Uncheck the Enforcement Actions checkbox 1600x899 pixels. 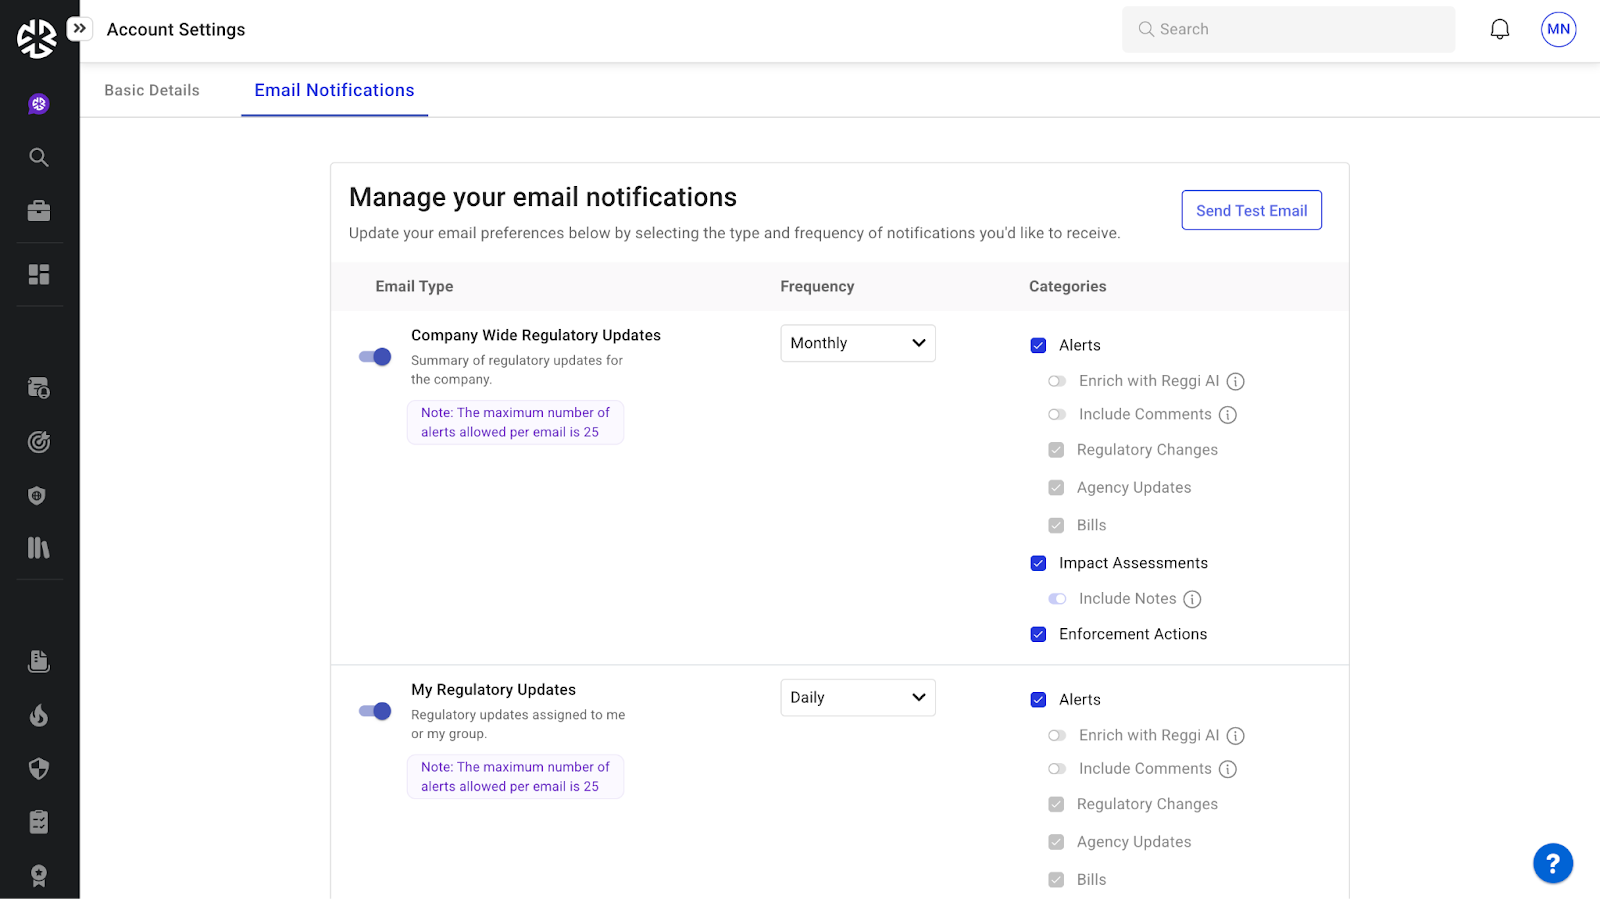pyautogui.click(x=1038, y=634)
